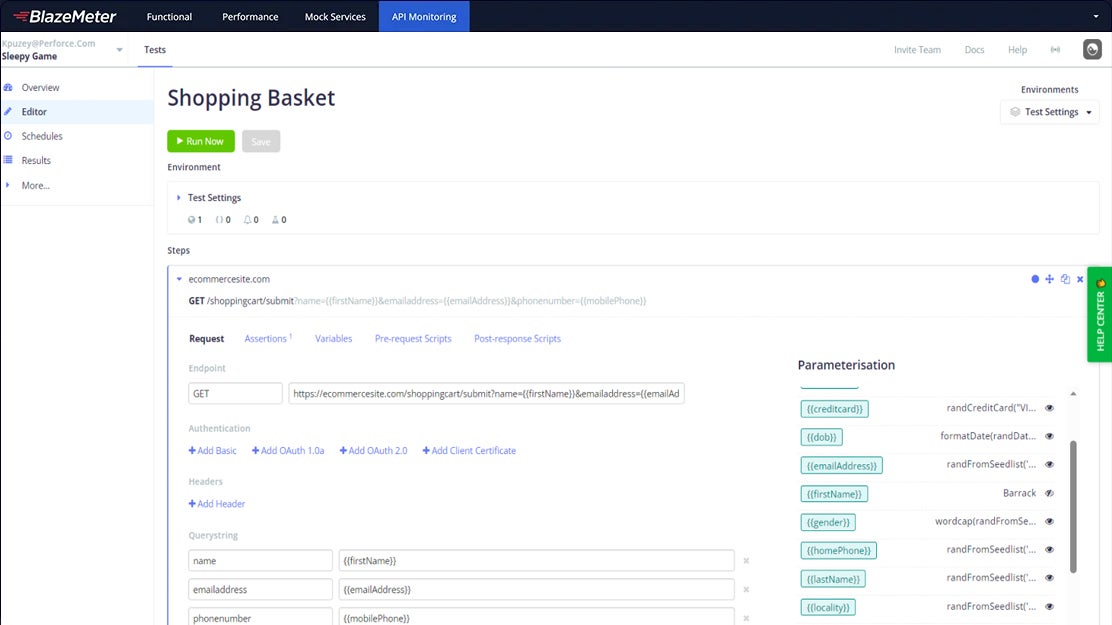Open Schedules in the sidebar
Screen dimensions: 1112x625
(x=42, y=135)
